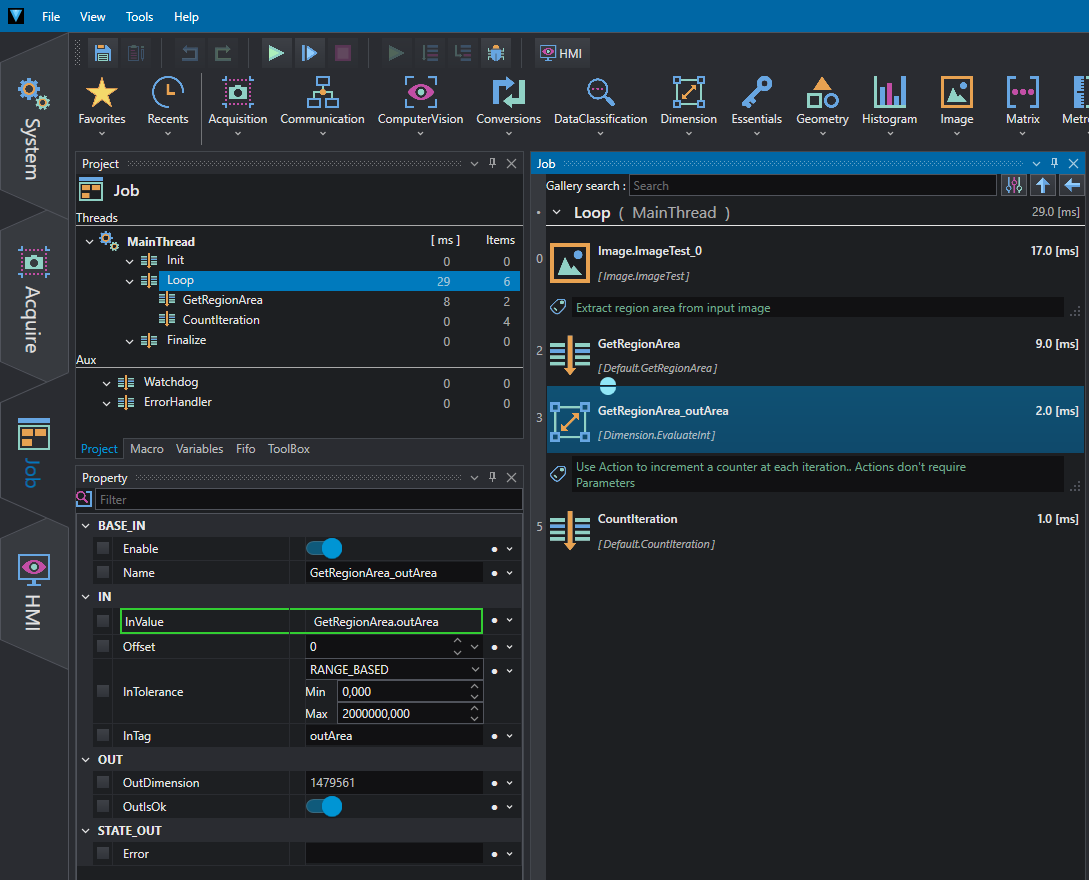Switch to the Acquire side tab
Screen dimensions: 1089x880
coord(33,299)
